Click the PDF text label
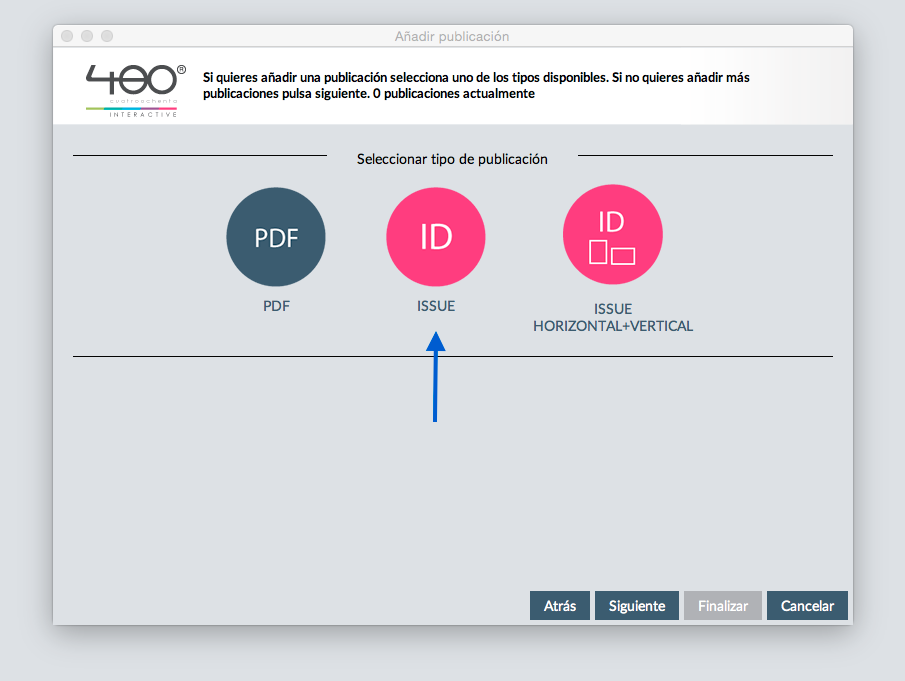 click(x=276, y=306)
